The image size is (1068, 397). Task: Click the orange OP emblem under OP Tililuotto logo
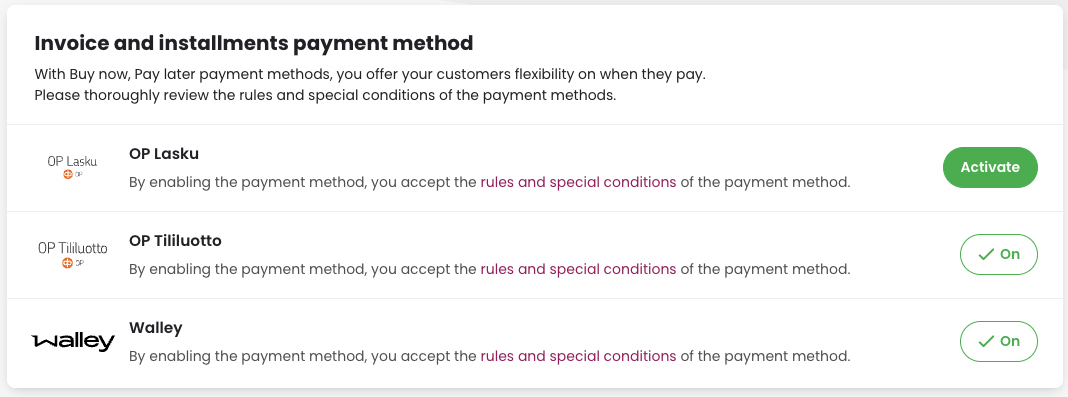click(x=68, y=261)
